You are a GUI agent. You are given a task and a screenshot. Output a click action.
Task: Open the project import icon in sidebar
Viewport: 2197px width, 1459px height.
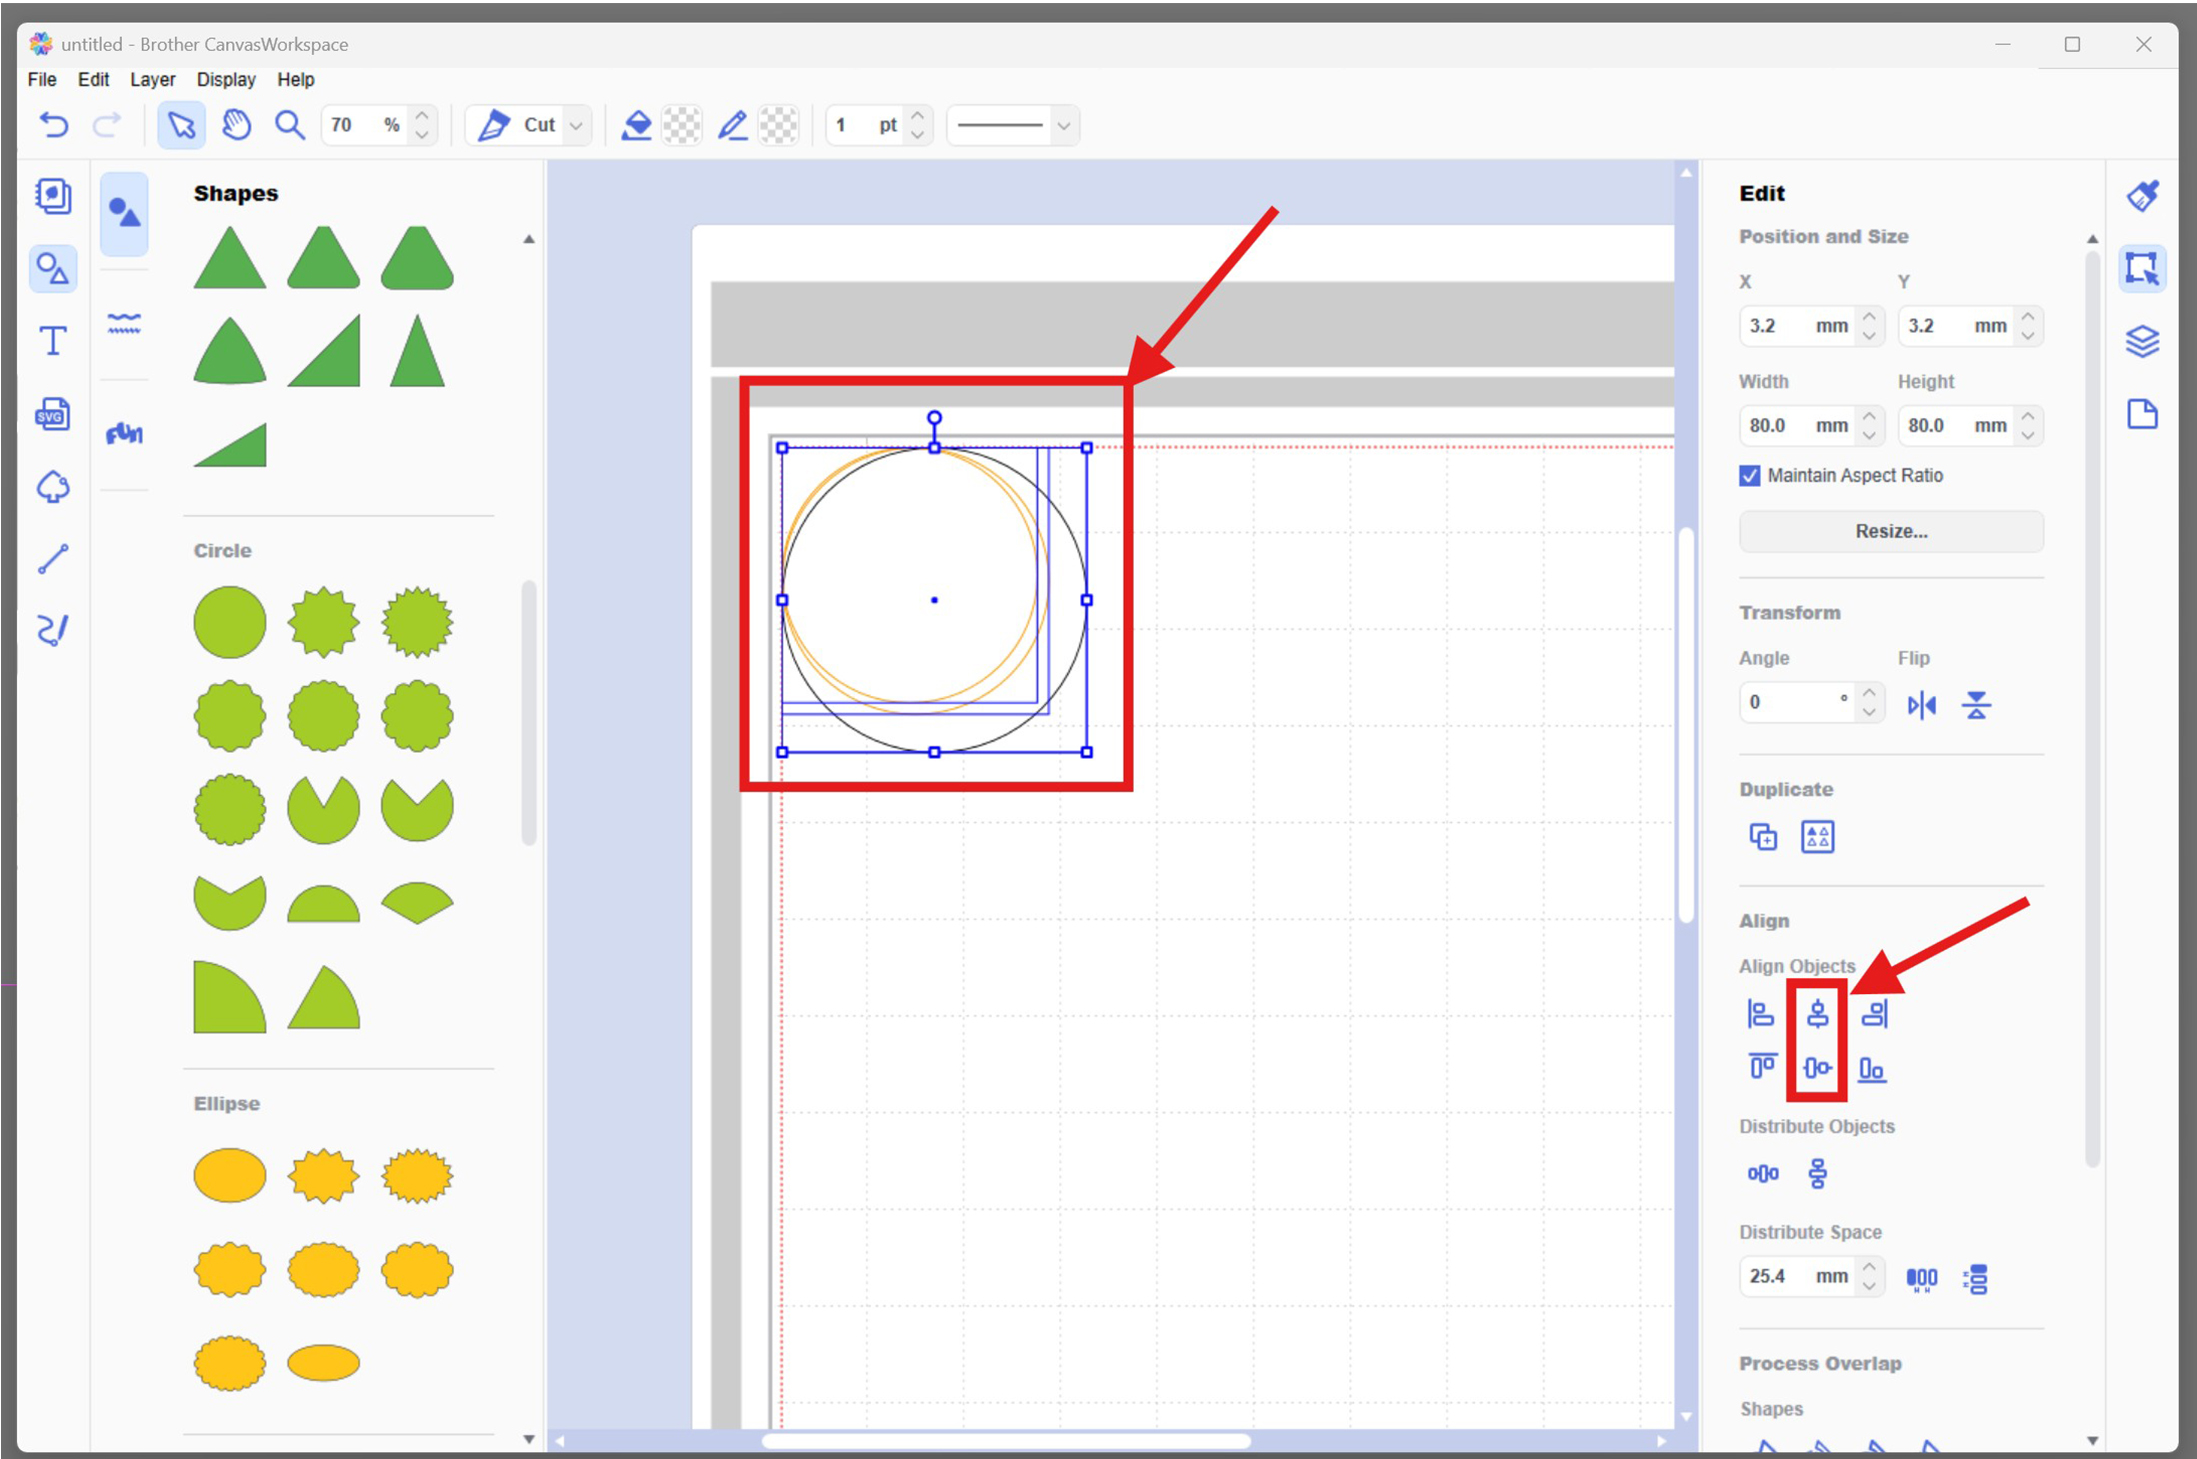click(x=53, y=196)
